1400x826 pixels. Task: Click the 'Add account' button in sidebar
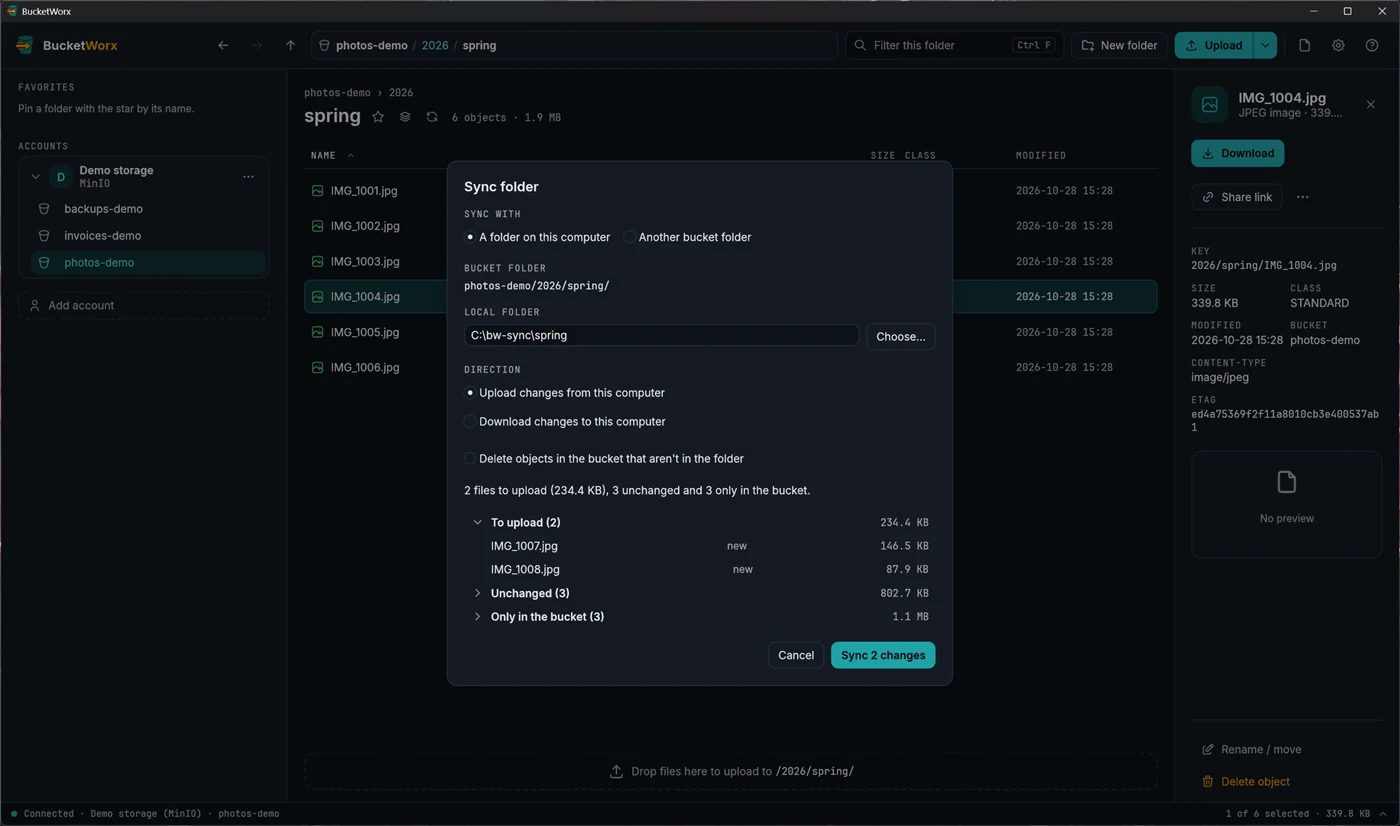pos(143,305)
